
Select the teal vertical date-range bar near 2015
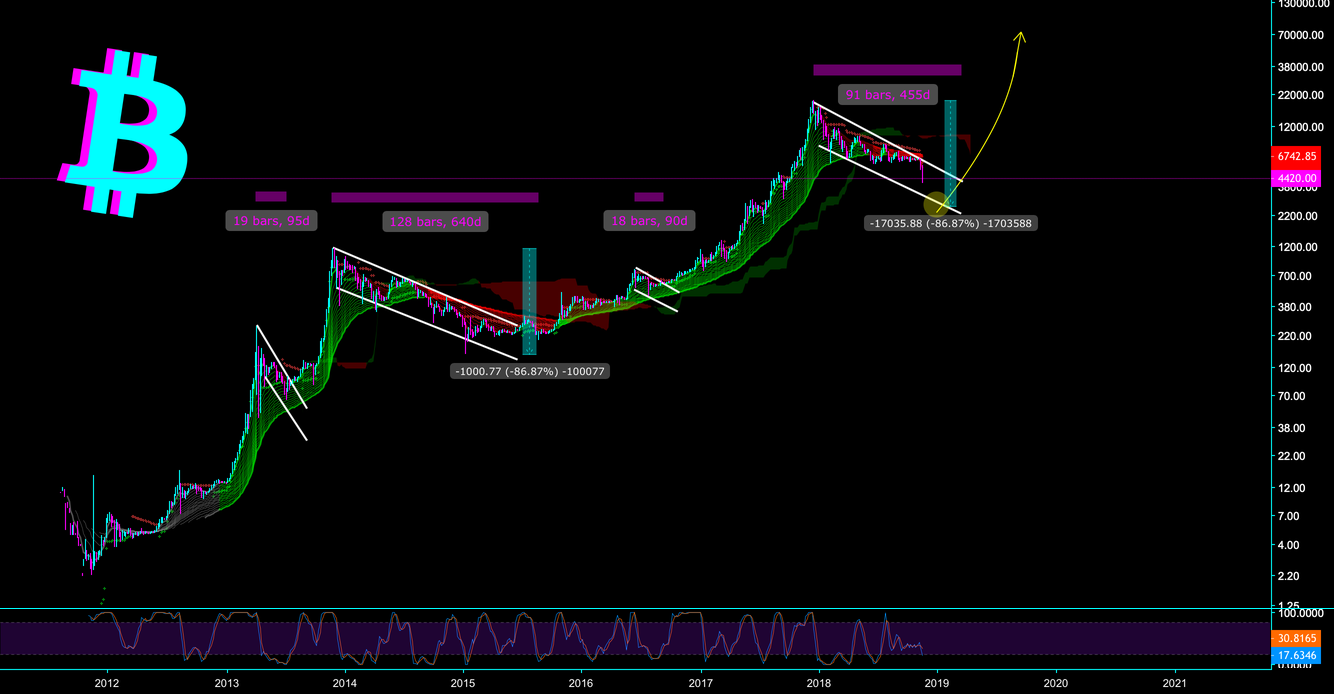(x=528, y=300)
